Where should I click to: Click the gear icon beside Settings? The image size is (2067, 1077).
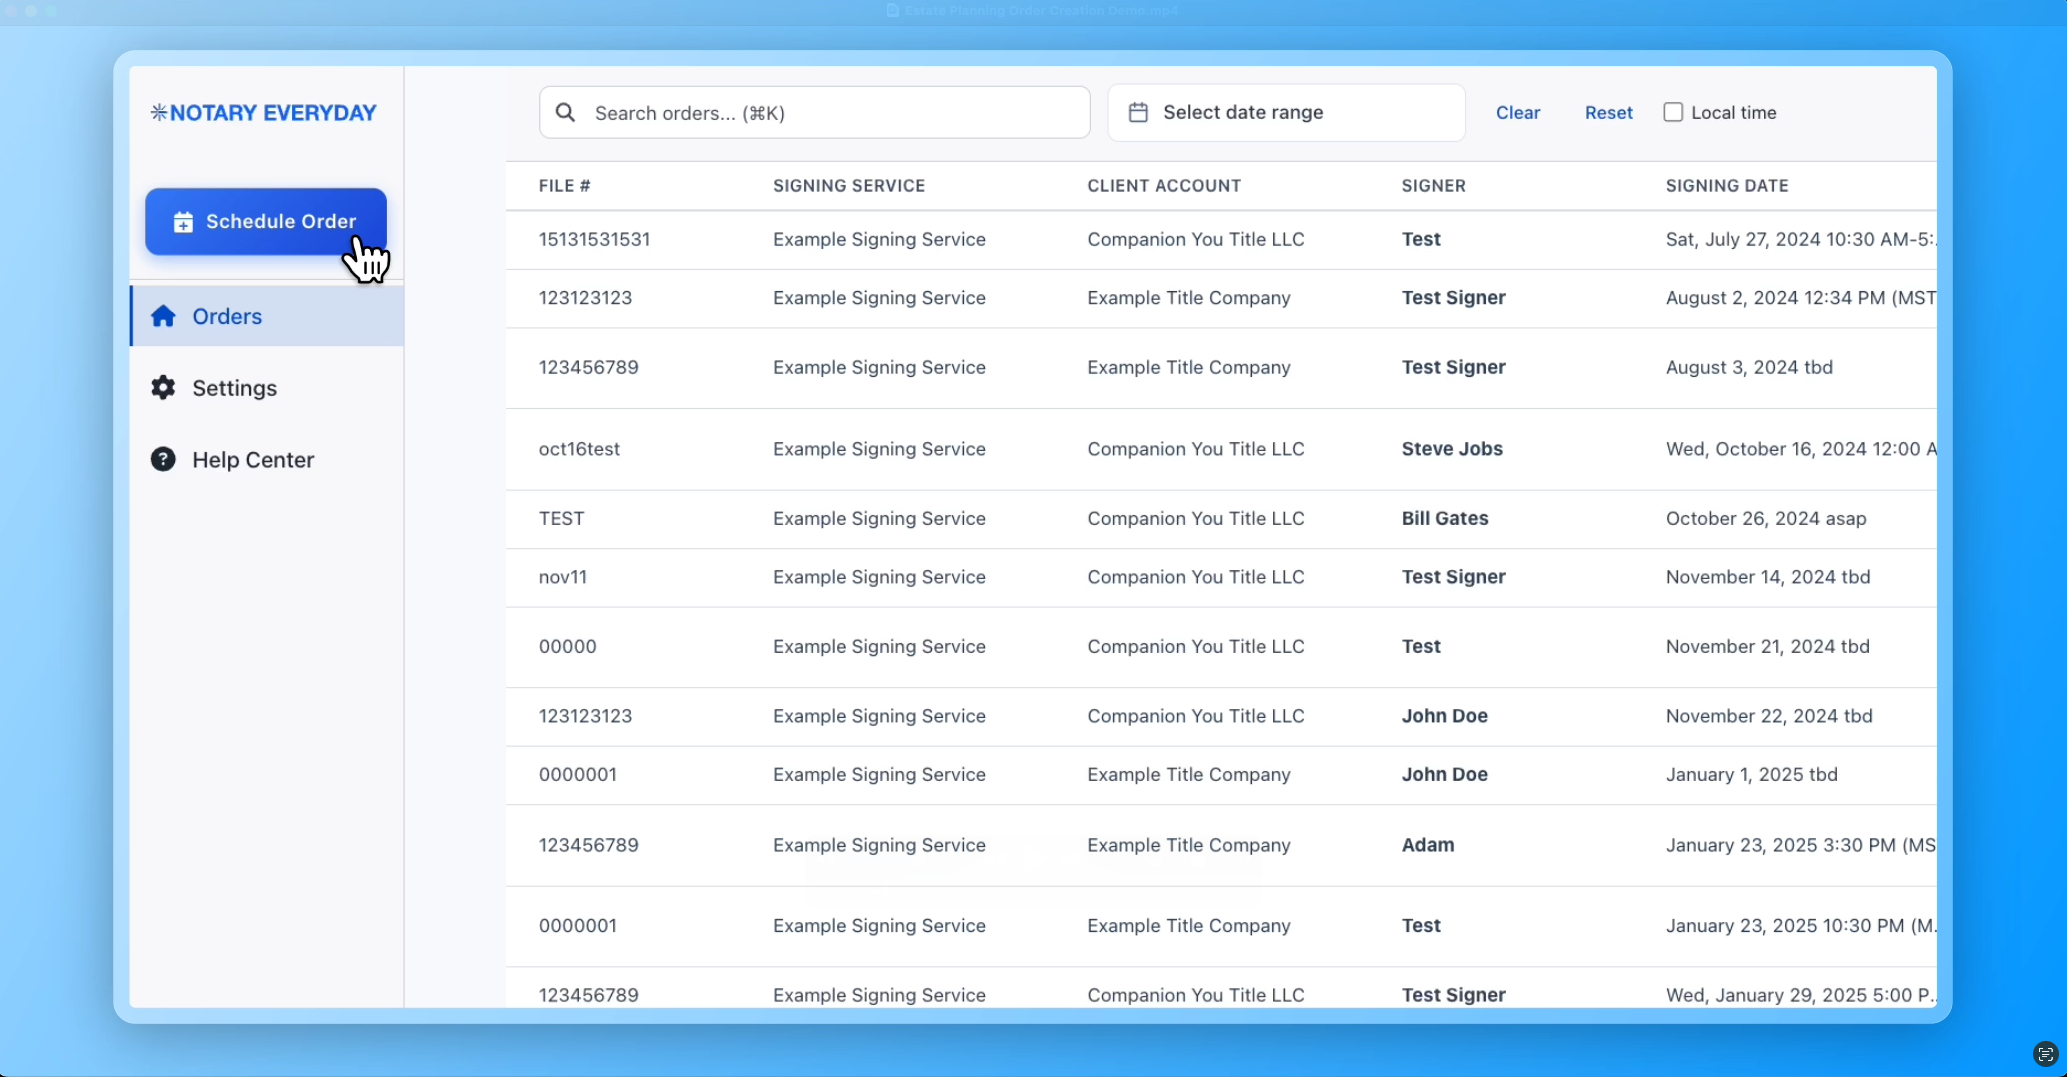(x=163, y=388)
